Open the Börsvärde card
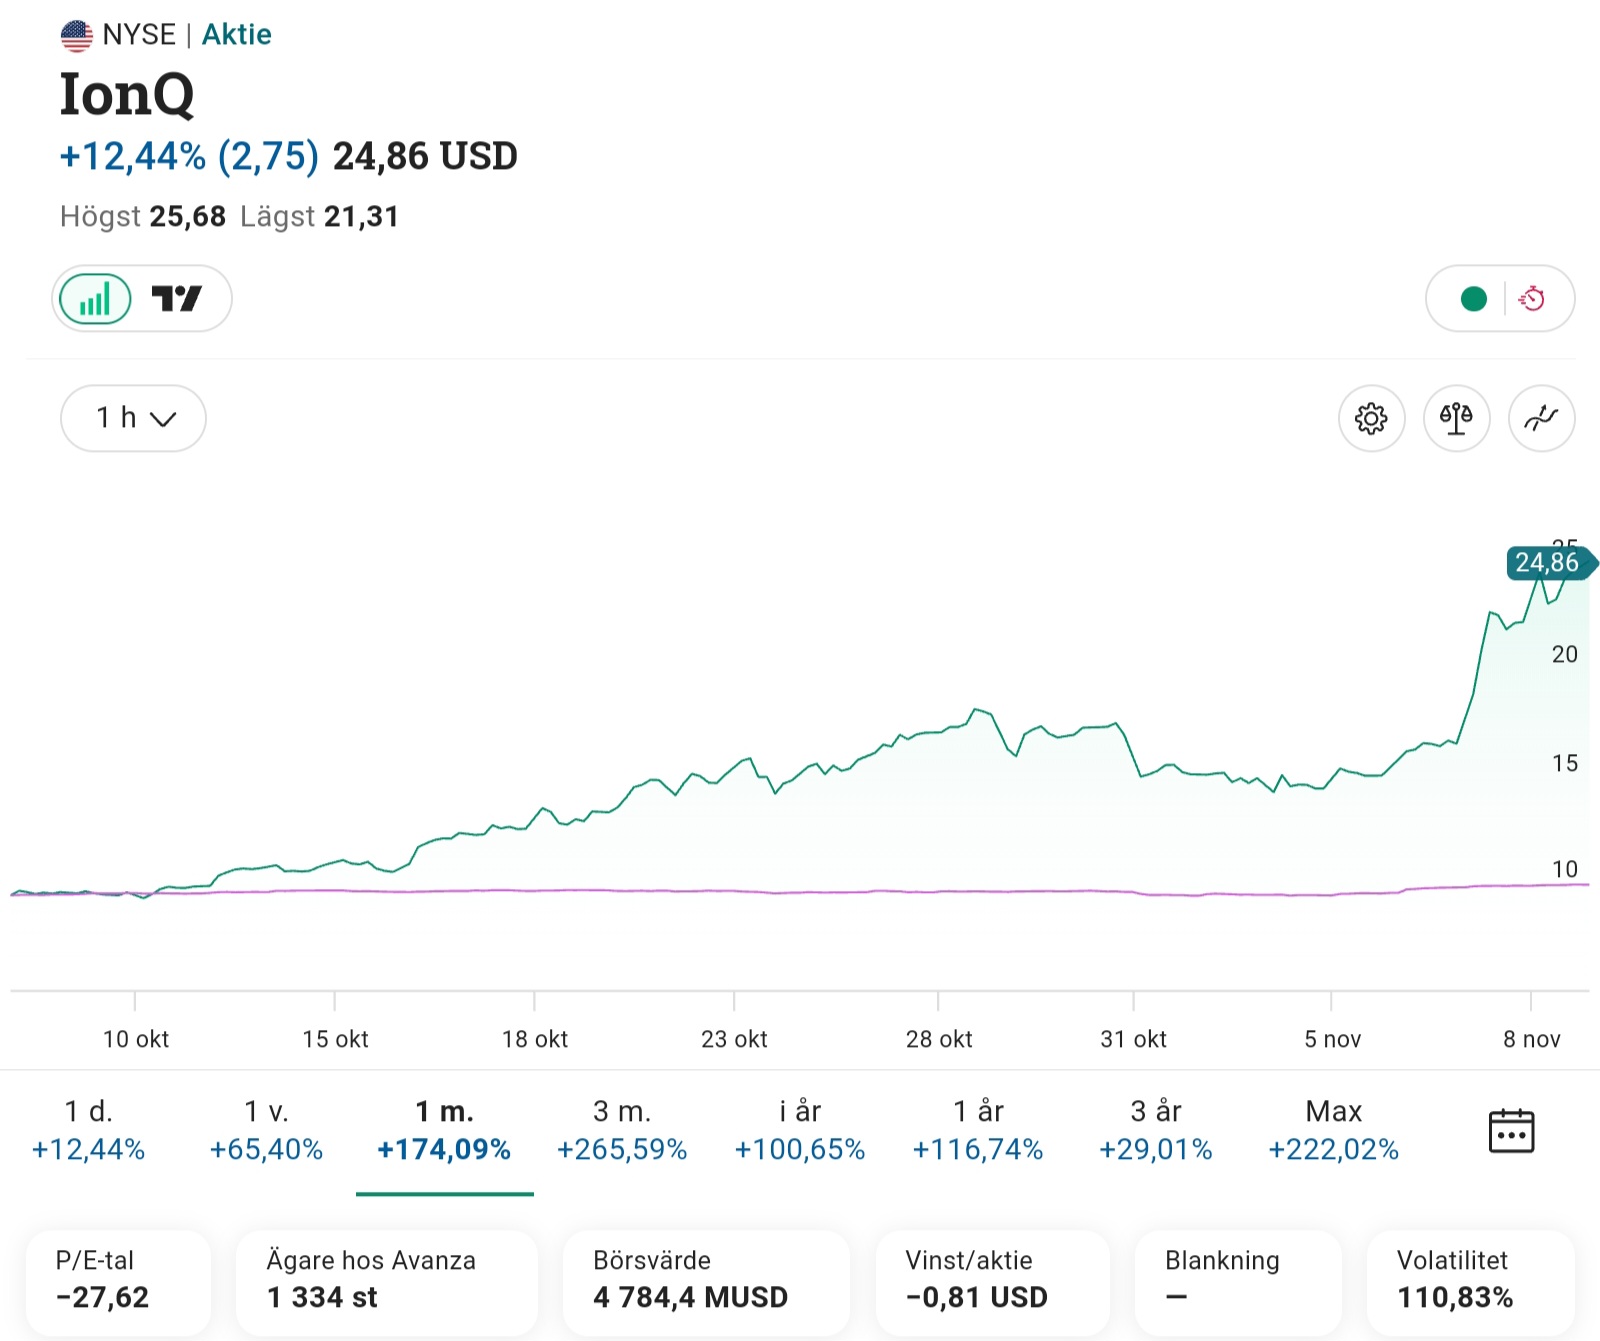 pyautogui.click(x=706, y=1281)
